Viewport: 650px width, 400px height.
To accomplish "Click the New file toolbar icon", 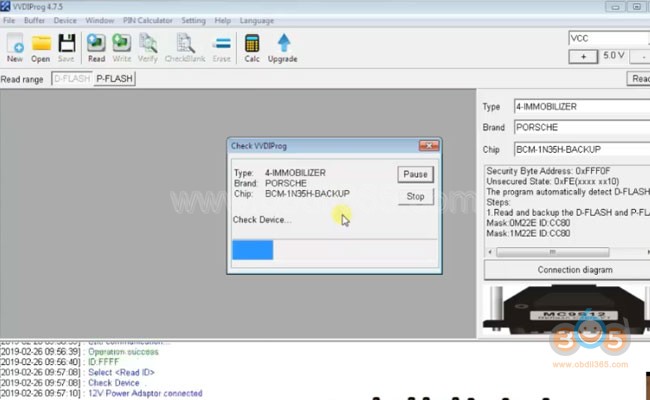I will (x=15, y=48).
